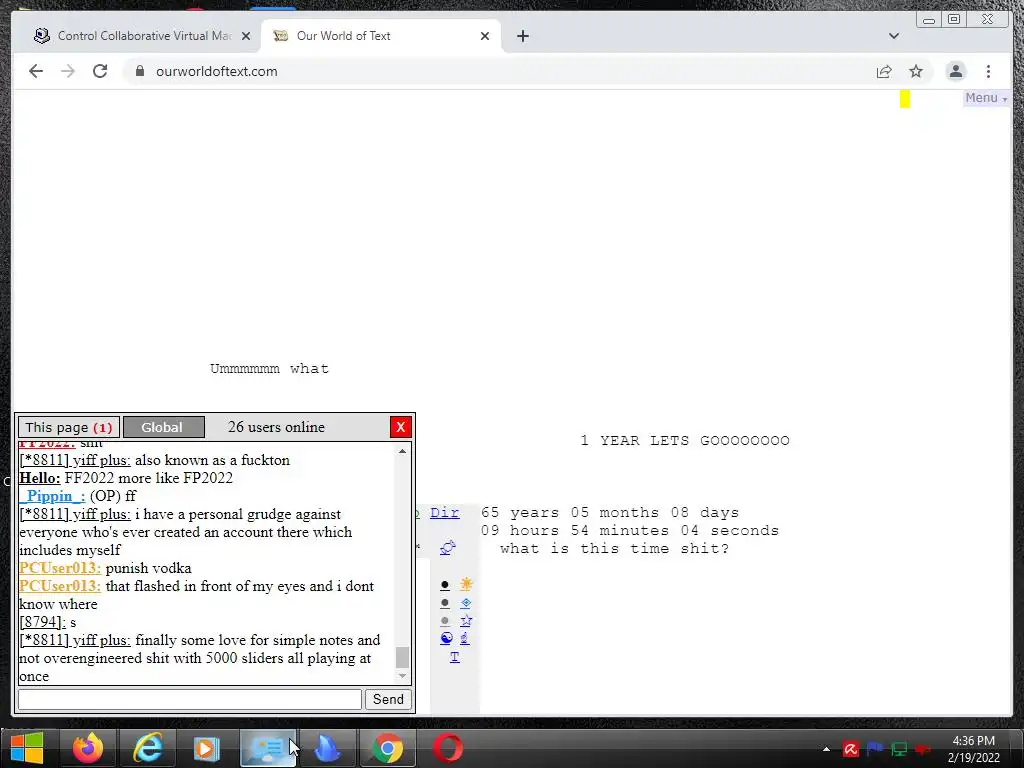The image size is (1024, 768).
Task: Expand the tab search chevron
Action: coord(893,36)
